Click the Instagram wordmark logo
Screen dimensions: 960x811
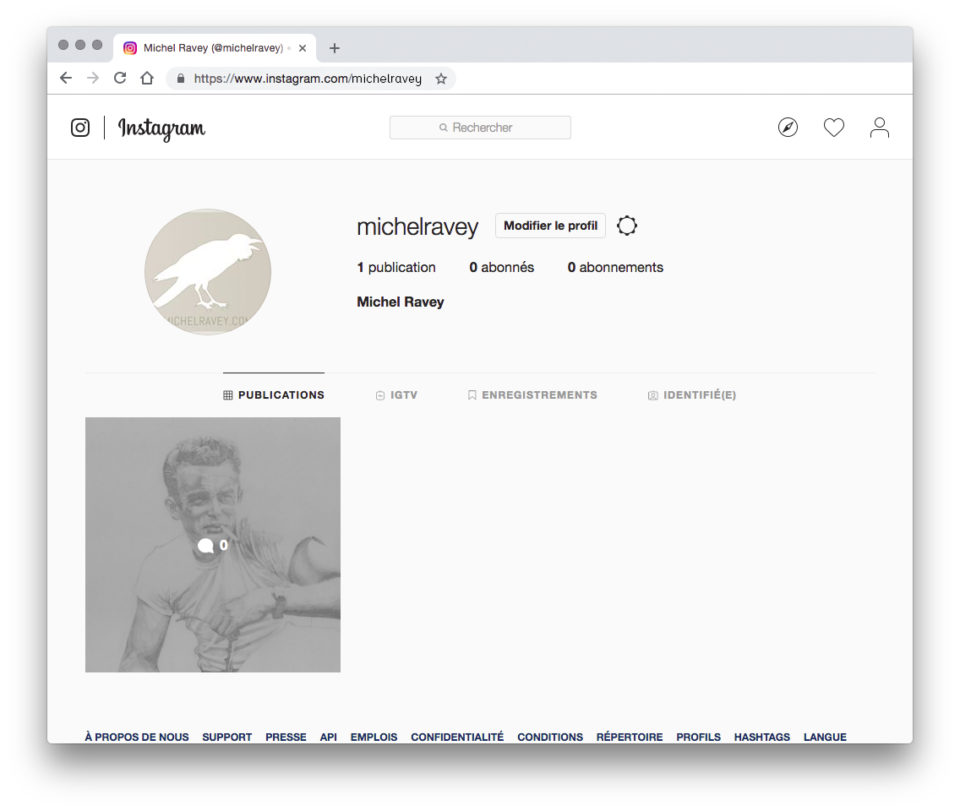pos(162,129)
